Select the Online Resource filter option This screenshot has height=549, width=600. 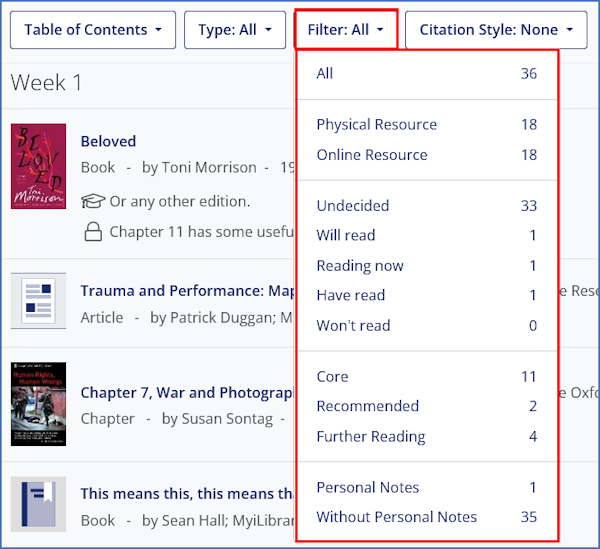click(x=371, y=155)
